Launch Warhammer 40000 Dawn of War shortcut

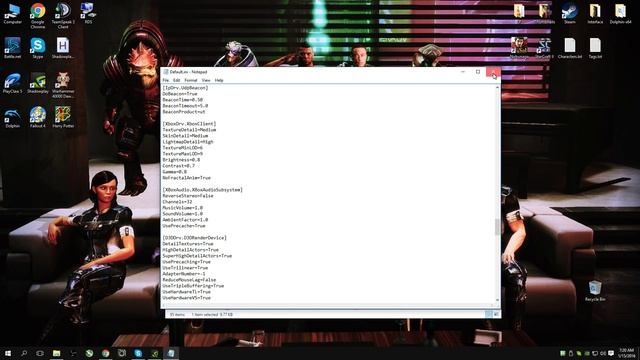(x=63, y=85)
